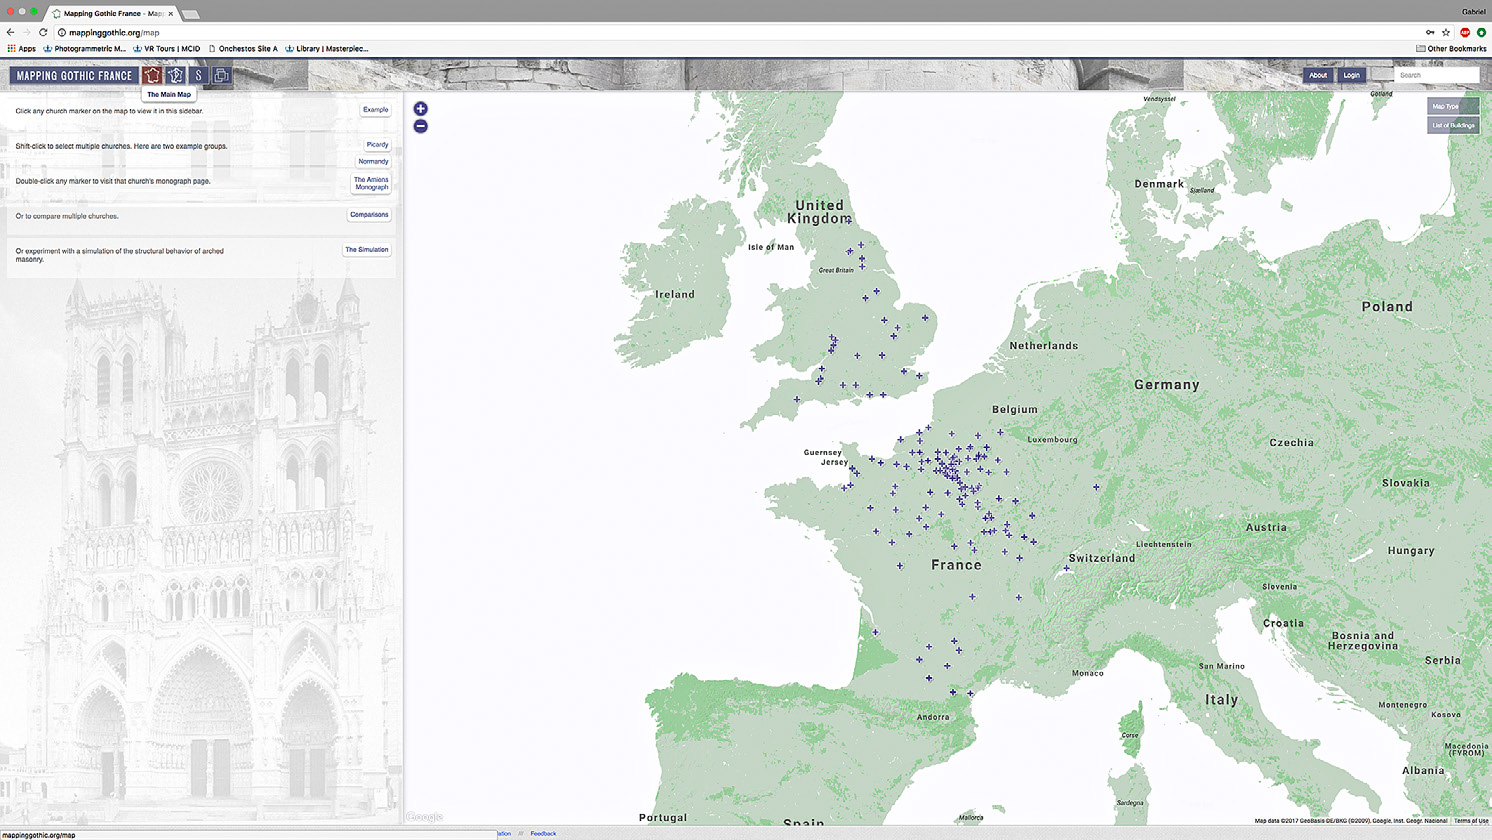Close the Mapping Gothic France tab

[171, 14]
